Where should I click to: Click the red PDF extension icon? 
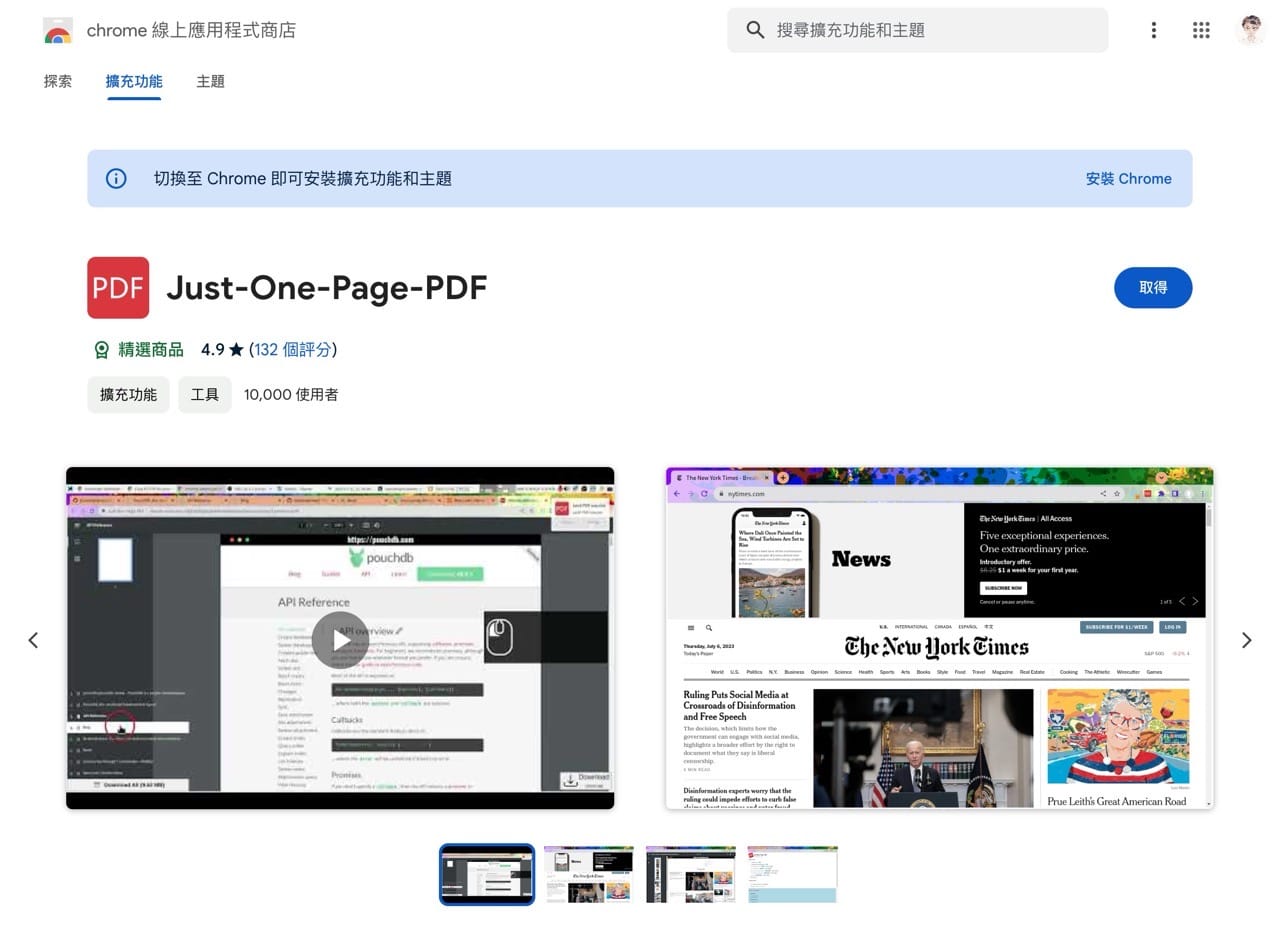118,288
